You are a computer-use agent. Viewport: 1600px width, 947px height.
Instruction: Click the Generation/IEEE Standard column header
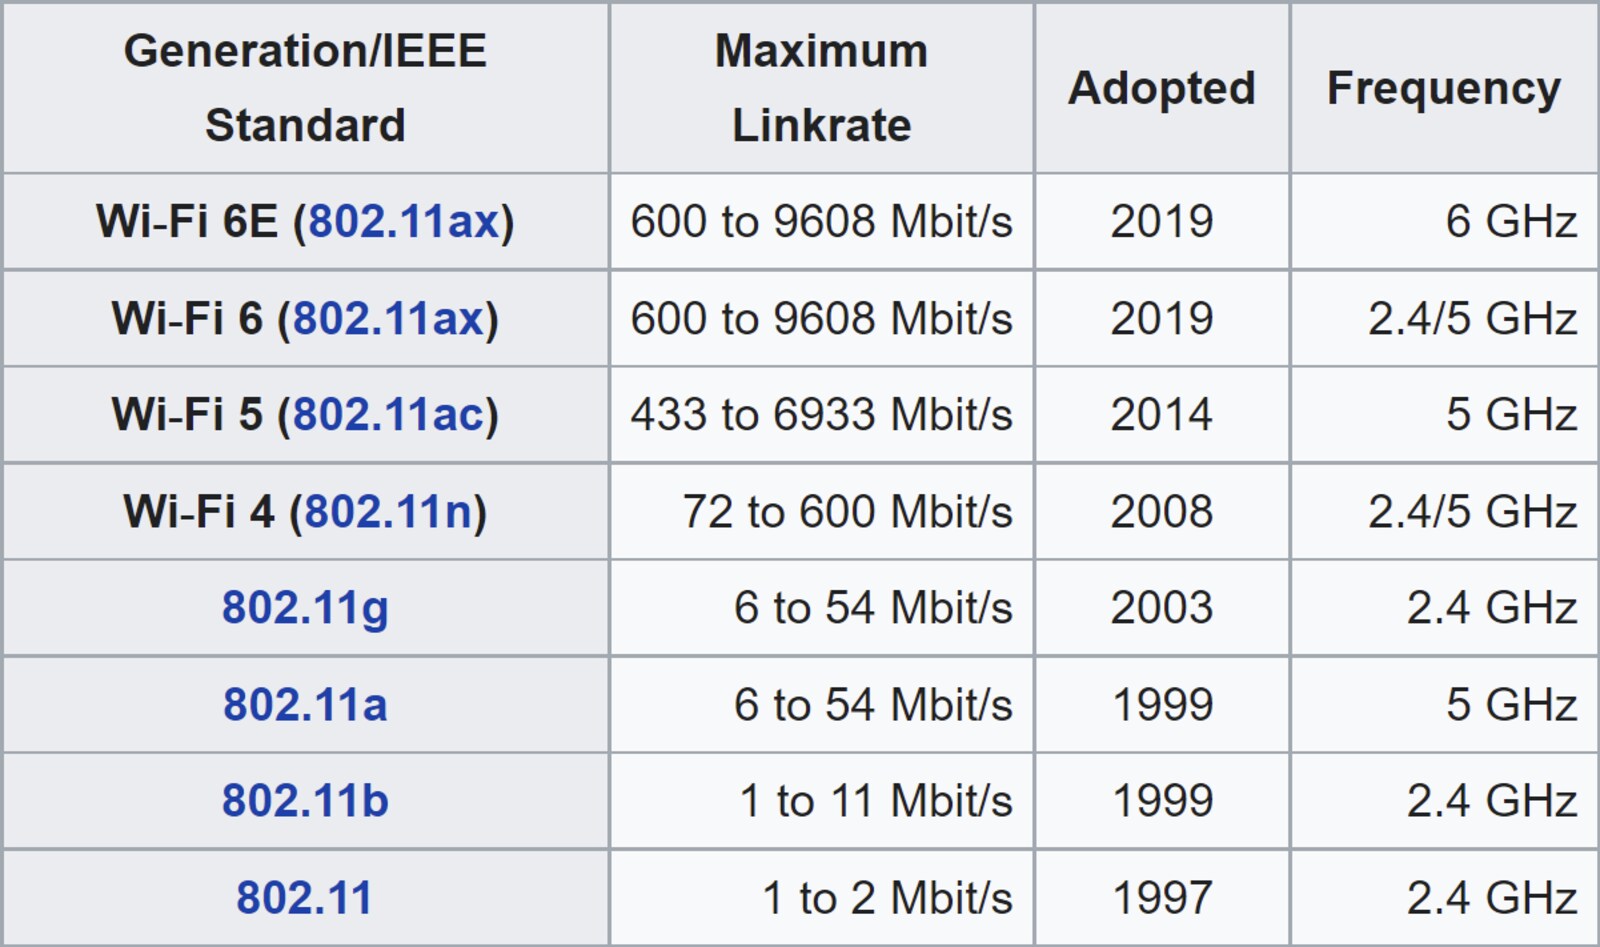[305, 88]
